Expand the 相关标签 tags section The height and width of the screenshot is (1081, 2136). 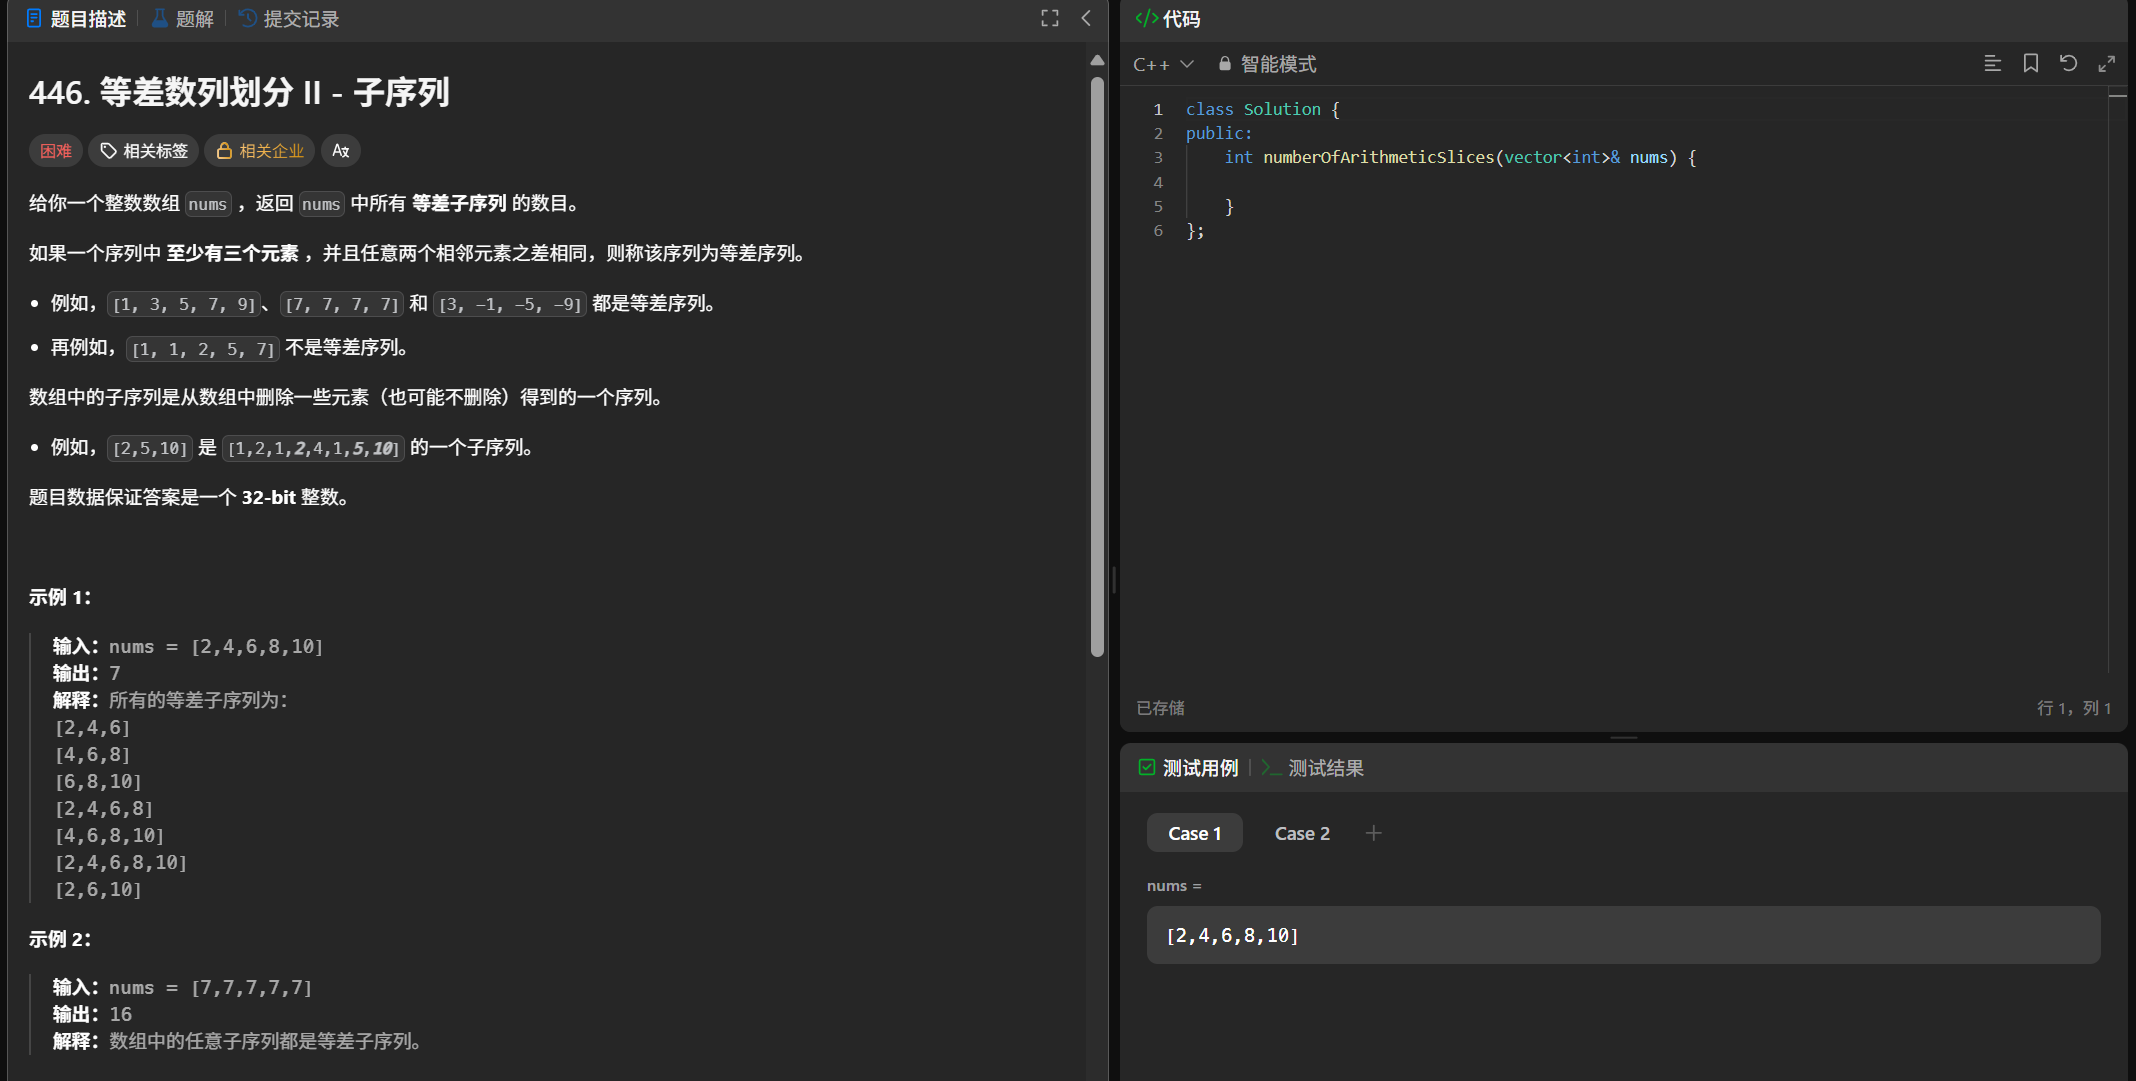[x=144, y=151]
